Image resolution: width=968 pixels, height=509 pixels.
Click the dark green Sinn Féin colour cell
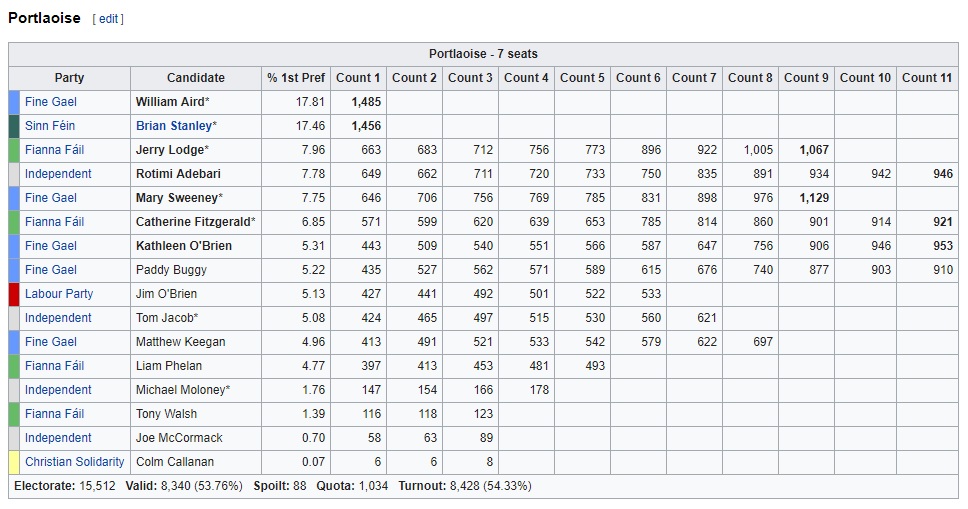point(14,126)
